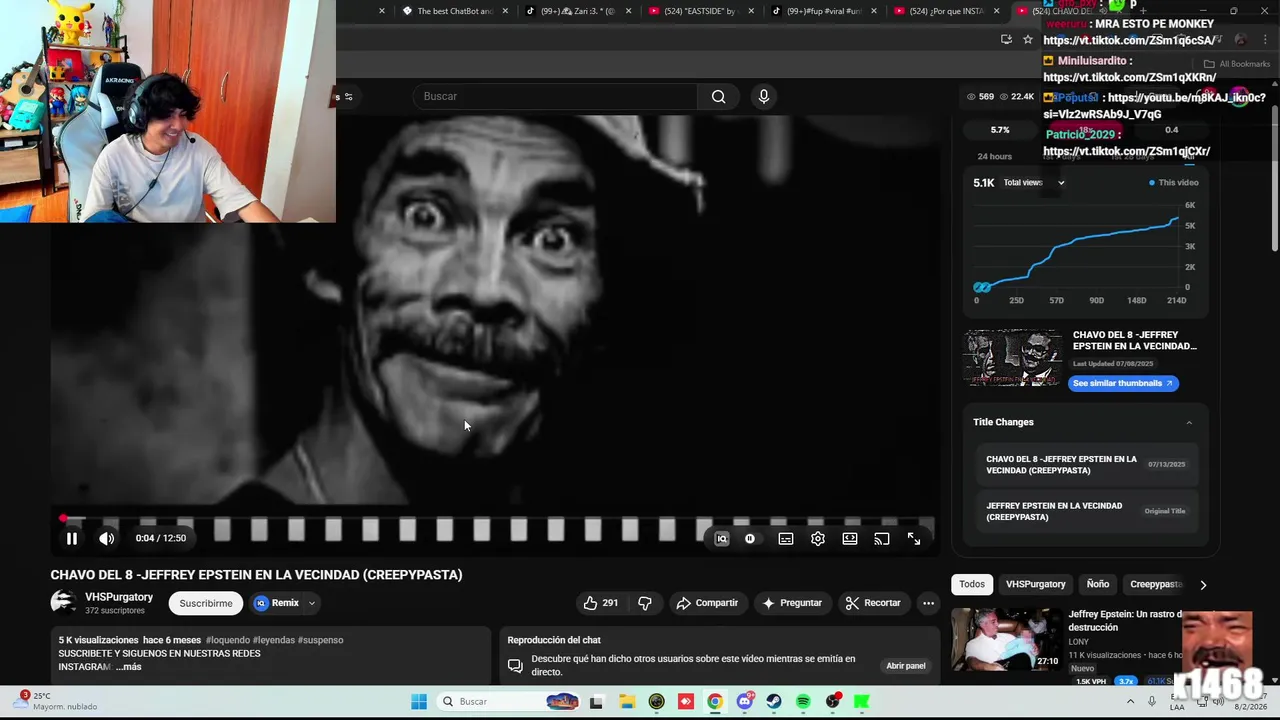Toggle the vidIQ player overlay icon
This screenshot has width=1280, height=720.
(x=722, y=539)
